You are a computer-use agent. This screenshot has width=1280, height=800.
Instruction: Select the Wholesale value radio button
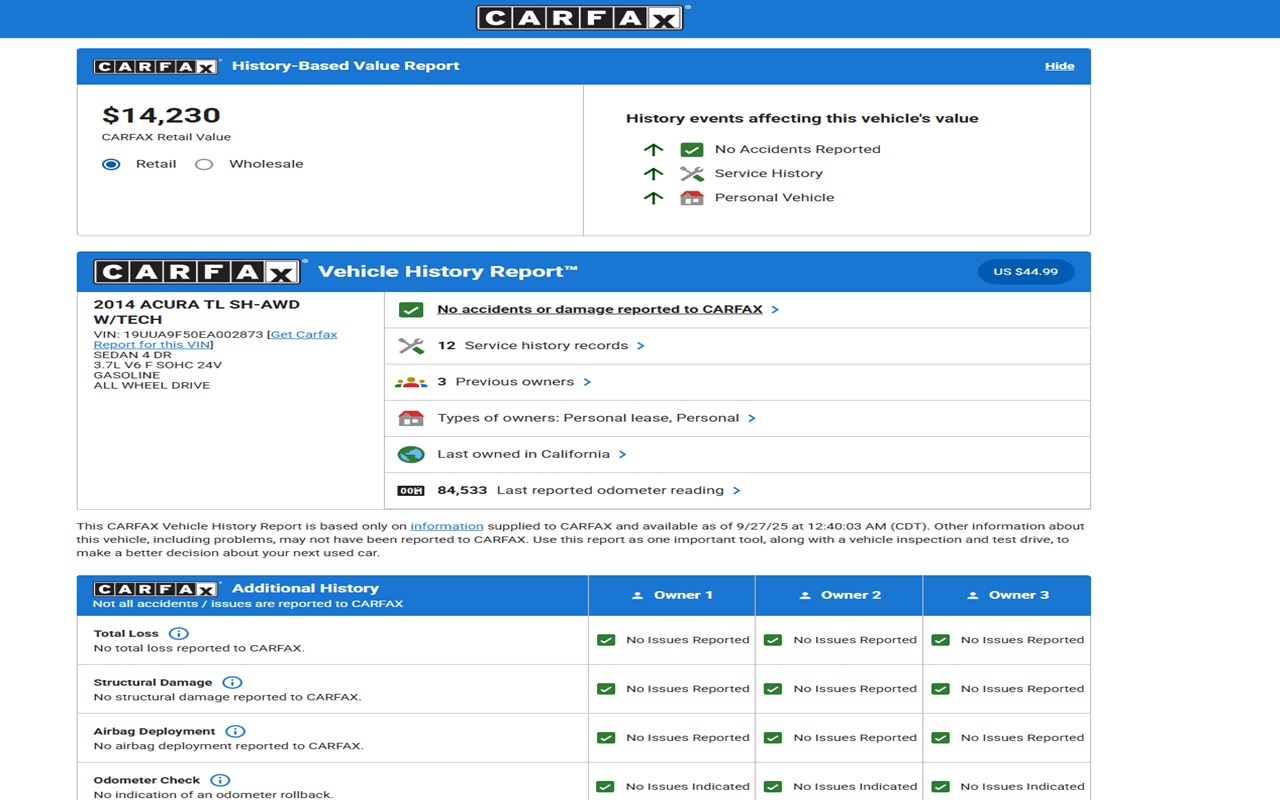point(204,164)
